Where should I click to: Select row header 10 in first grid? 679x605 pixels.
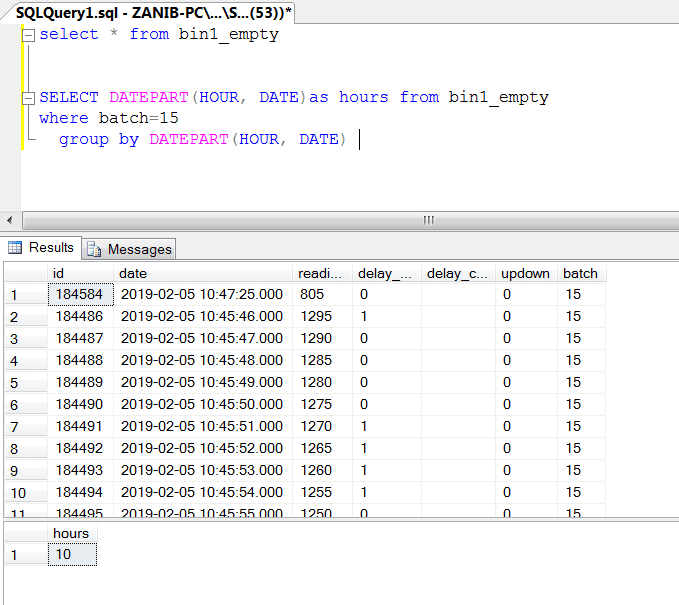(x=26, y=493)
